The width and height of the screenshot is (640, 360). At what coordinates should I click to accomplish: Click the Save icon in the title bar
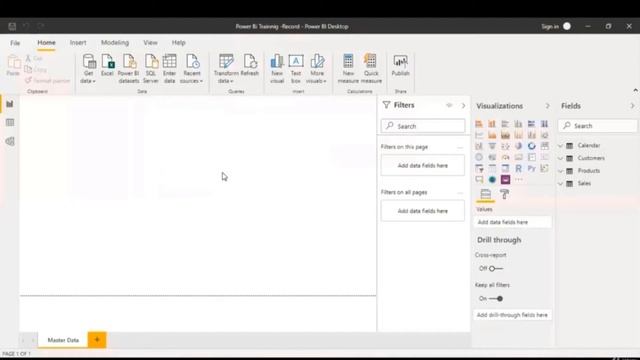[12, 27]
